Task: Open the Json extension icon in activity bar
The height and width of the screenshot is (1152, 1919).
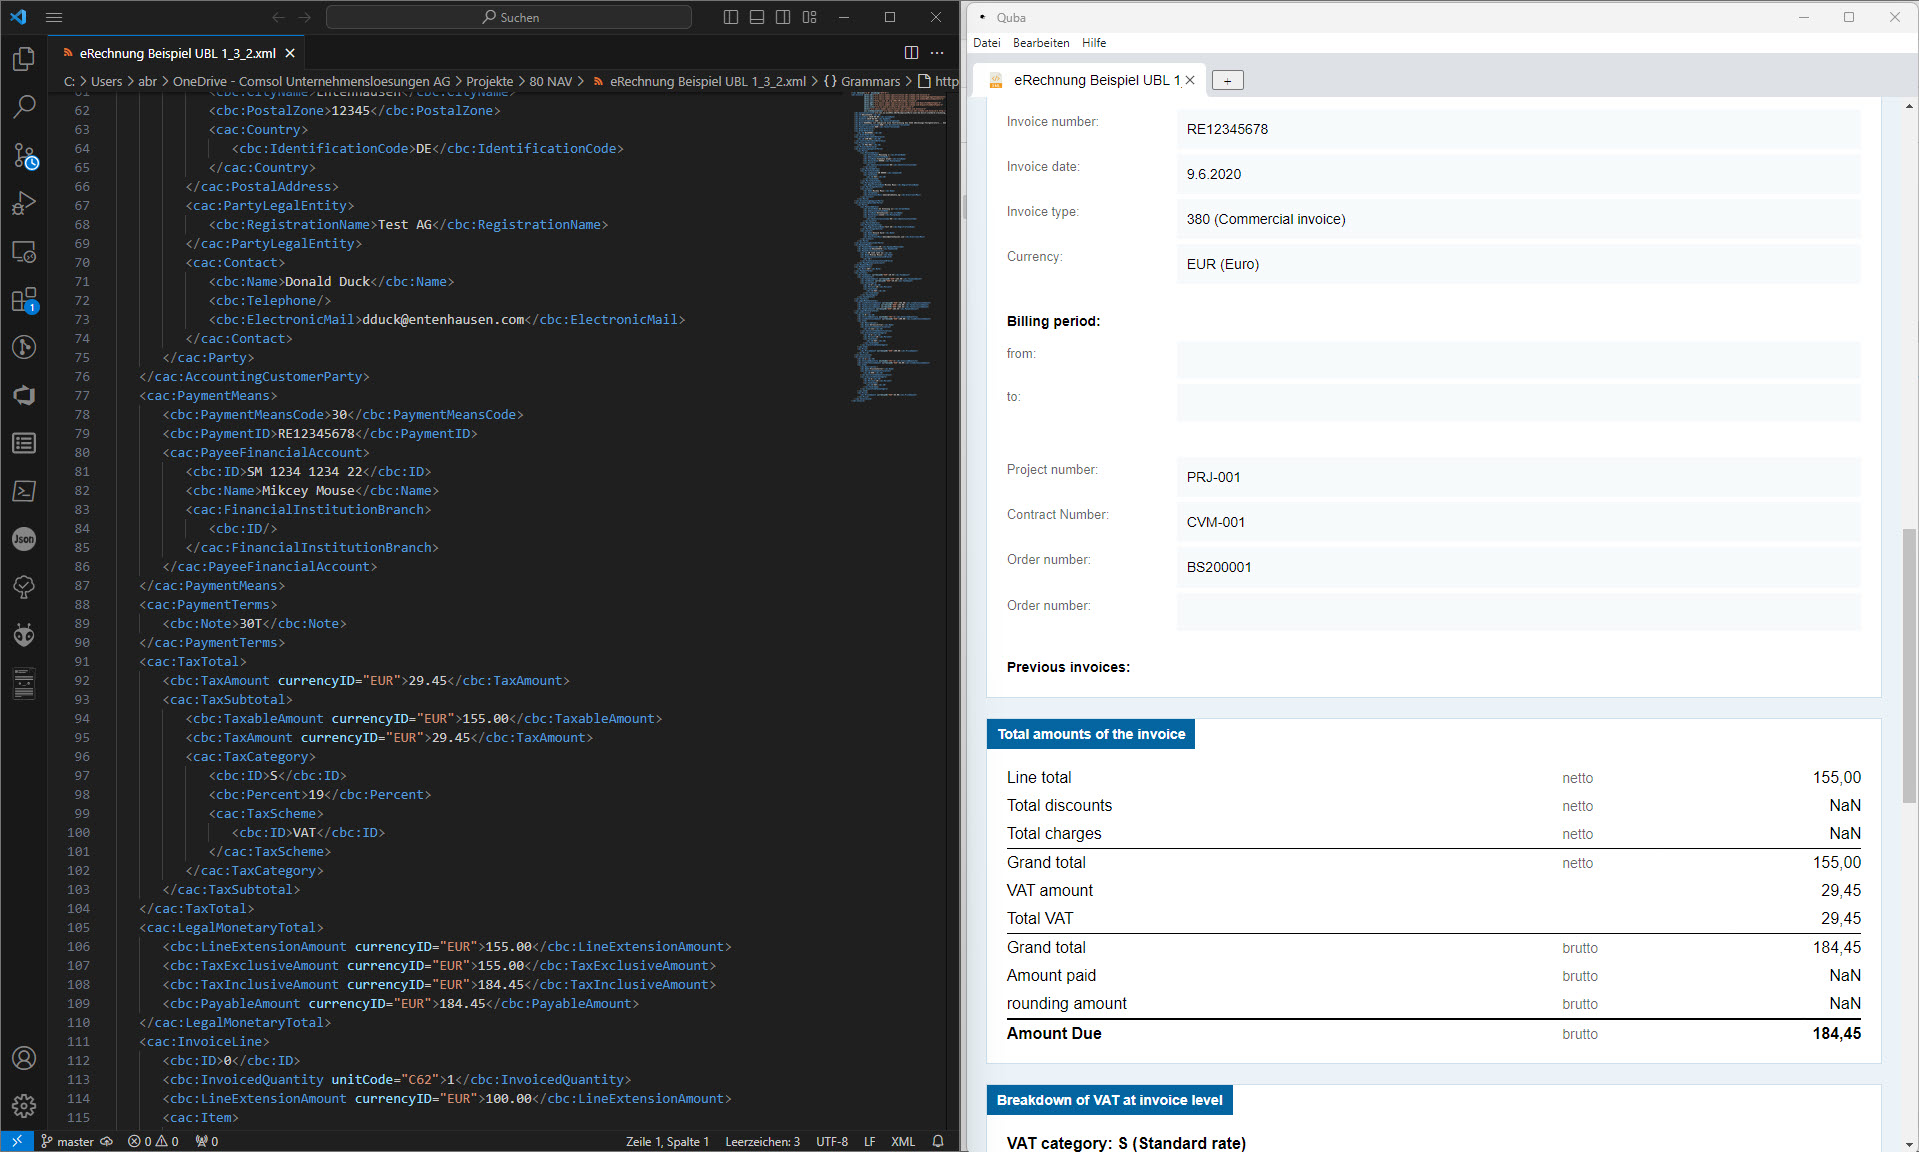Action: pyautogui.click(x=24, y=539)
